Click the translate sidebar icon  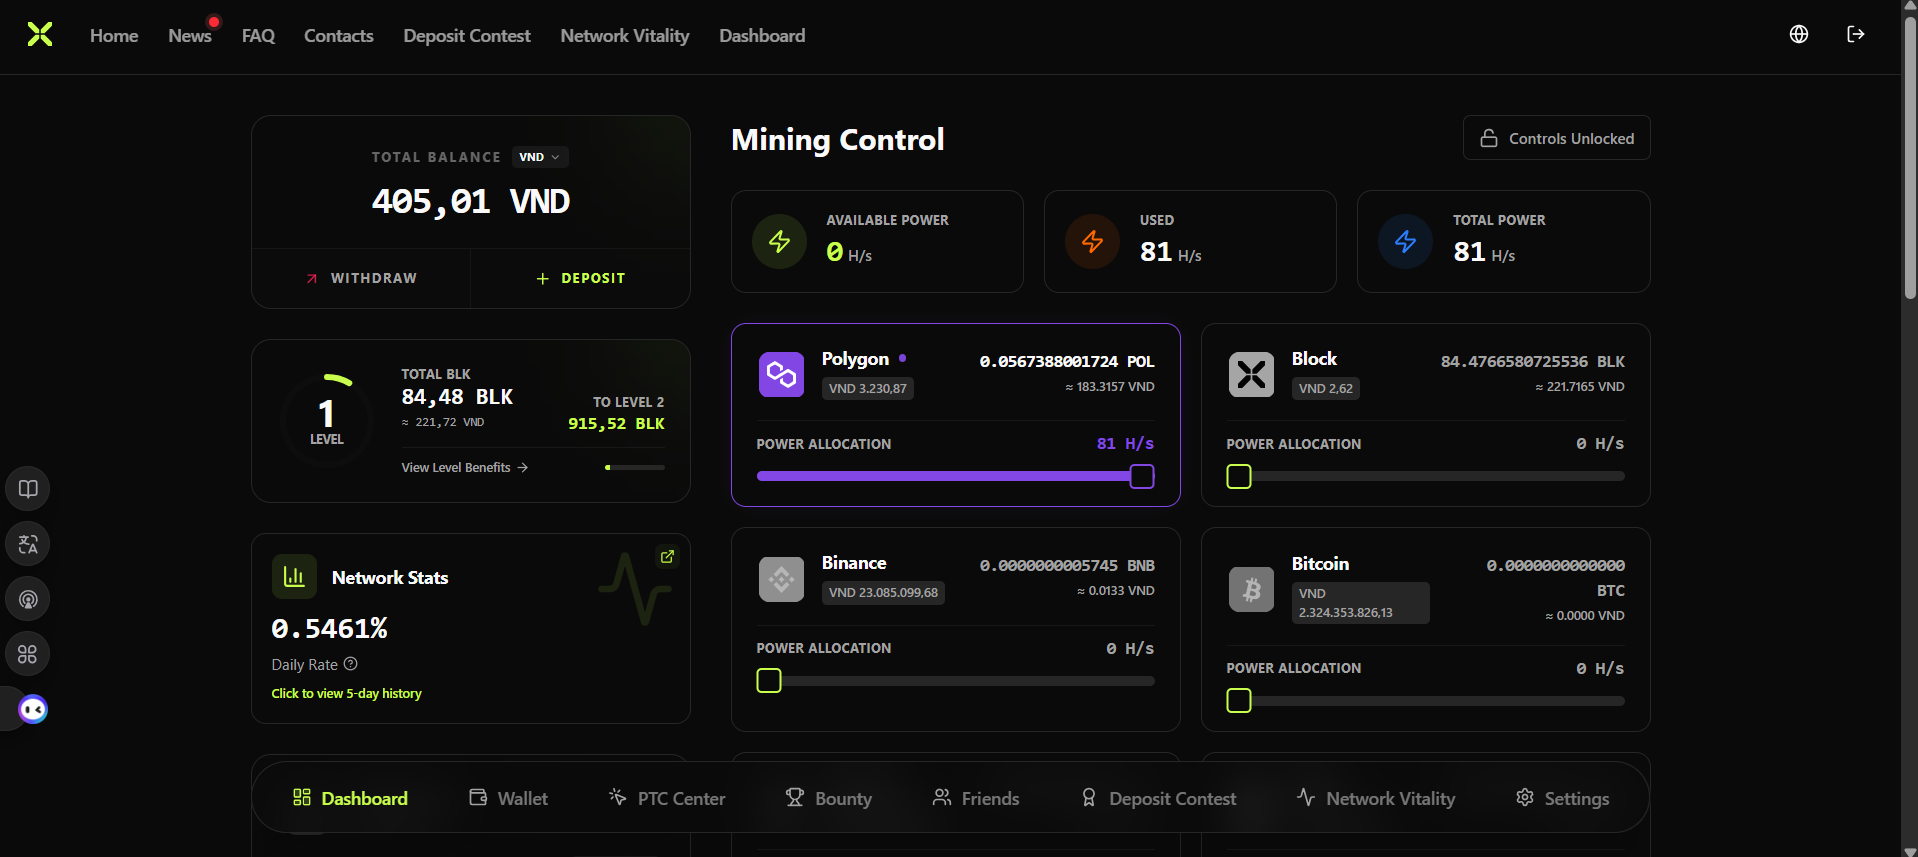28,544
